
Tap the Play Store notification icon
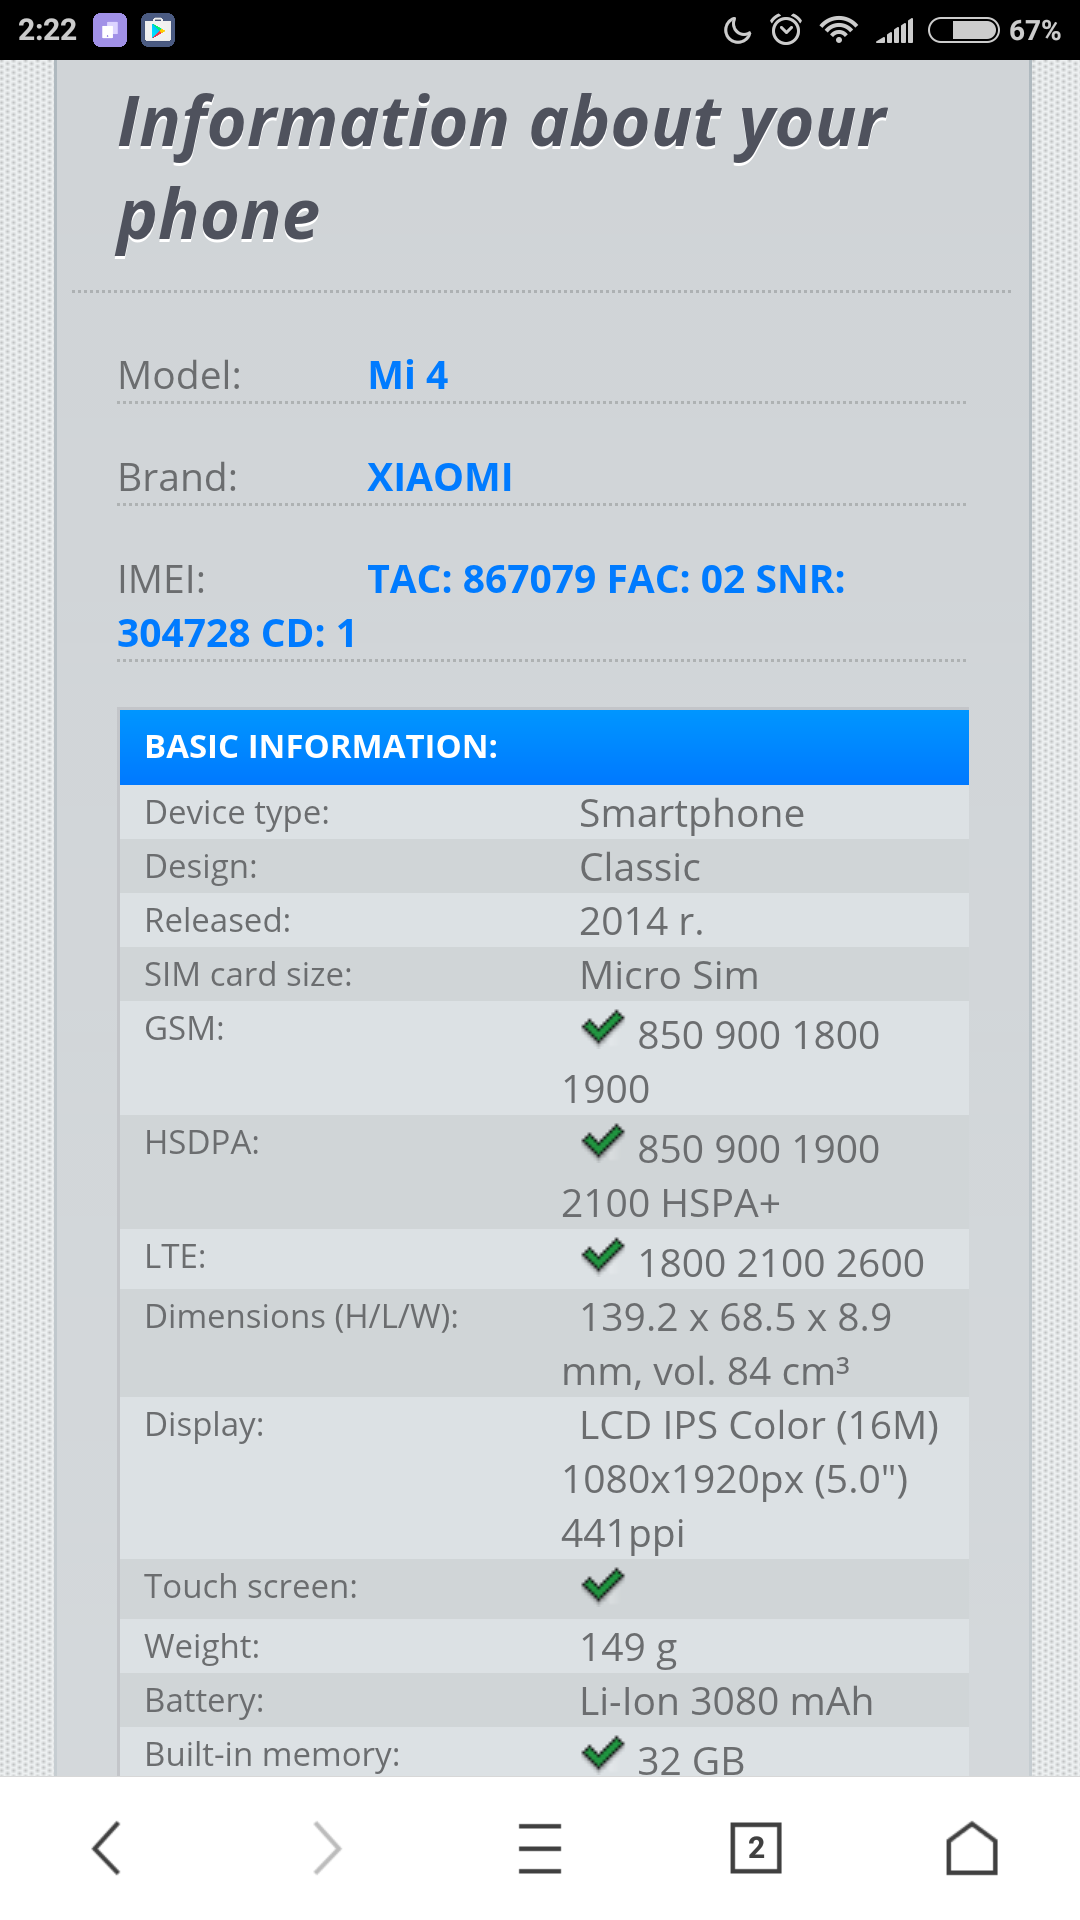click(158, 30)
